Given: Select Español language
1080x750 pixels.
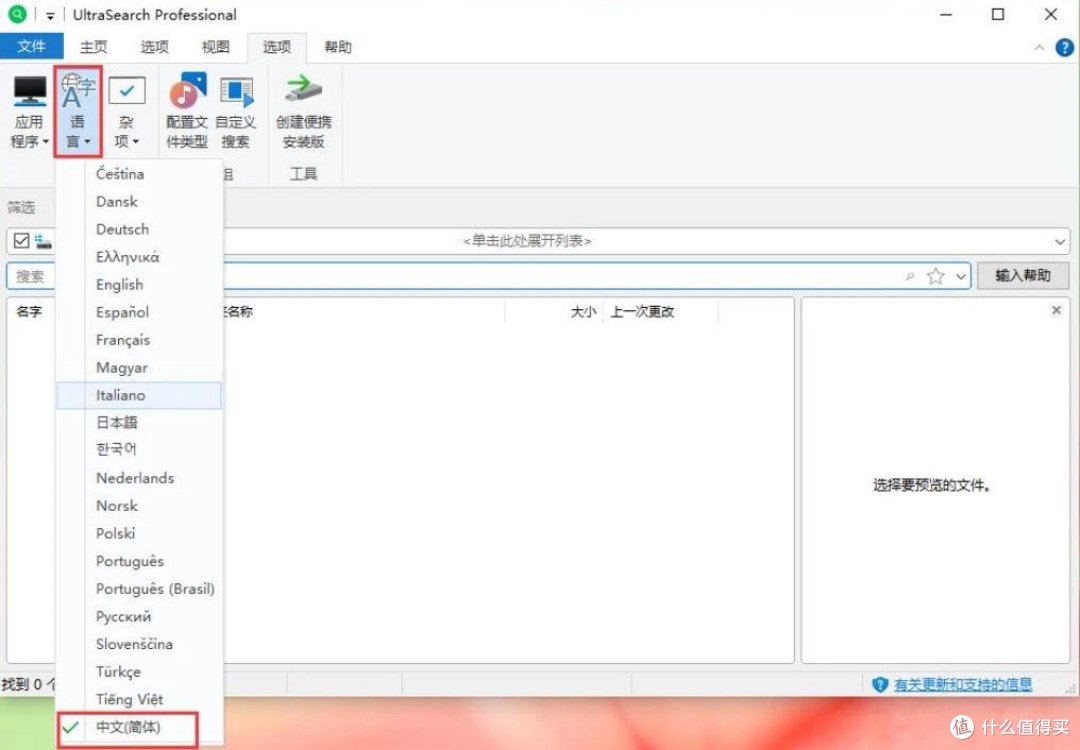Looking at the screenshot, I should 139,312.
